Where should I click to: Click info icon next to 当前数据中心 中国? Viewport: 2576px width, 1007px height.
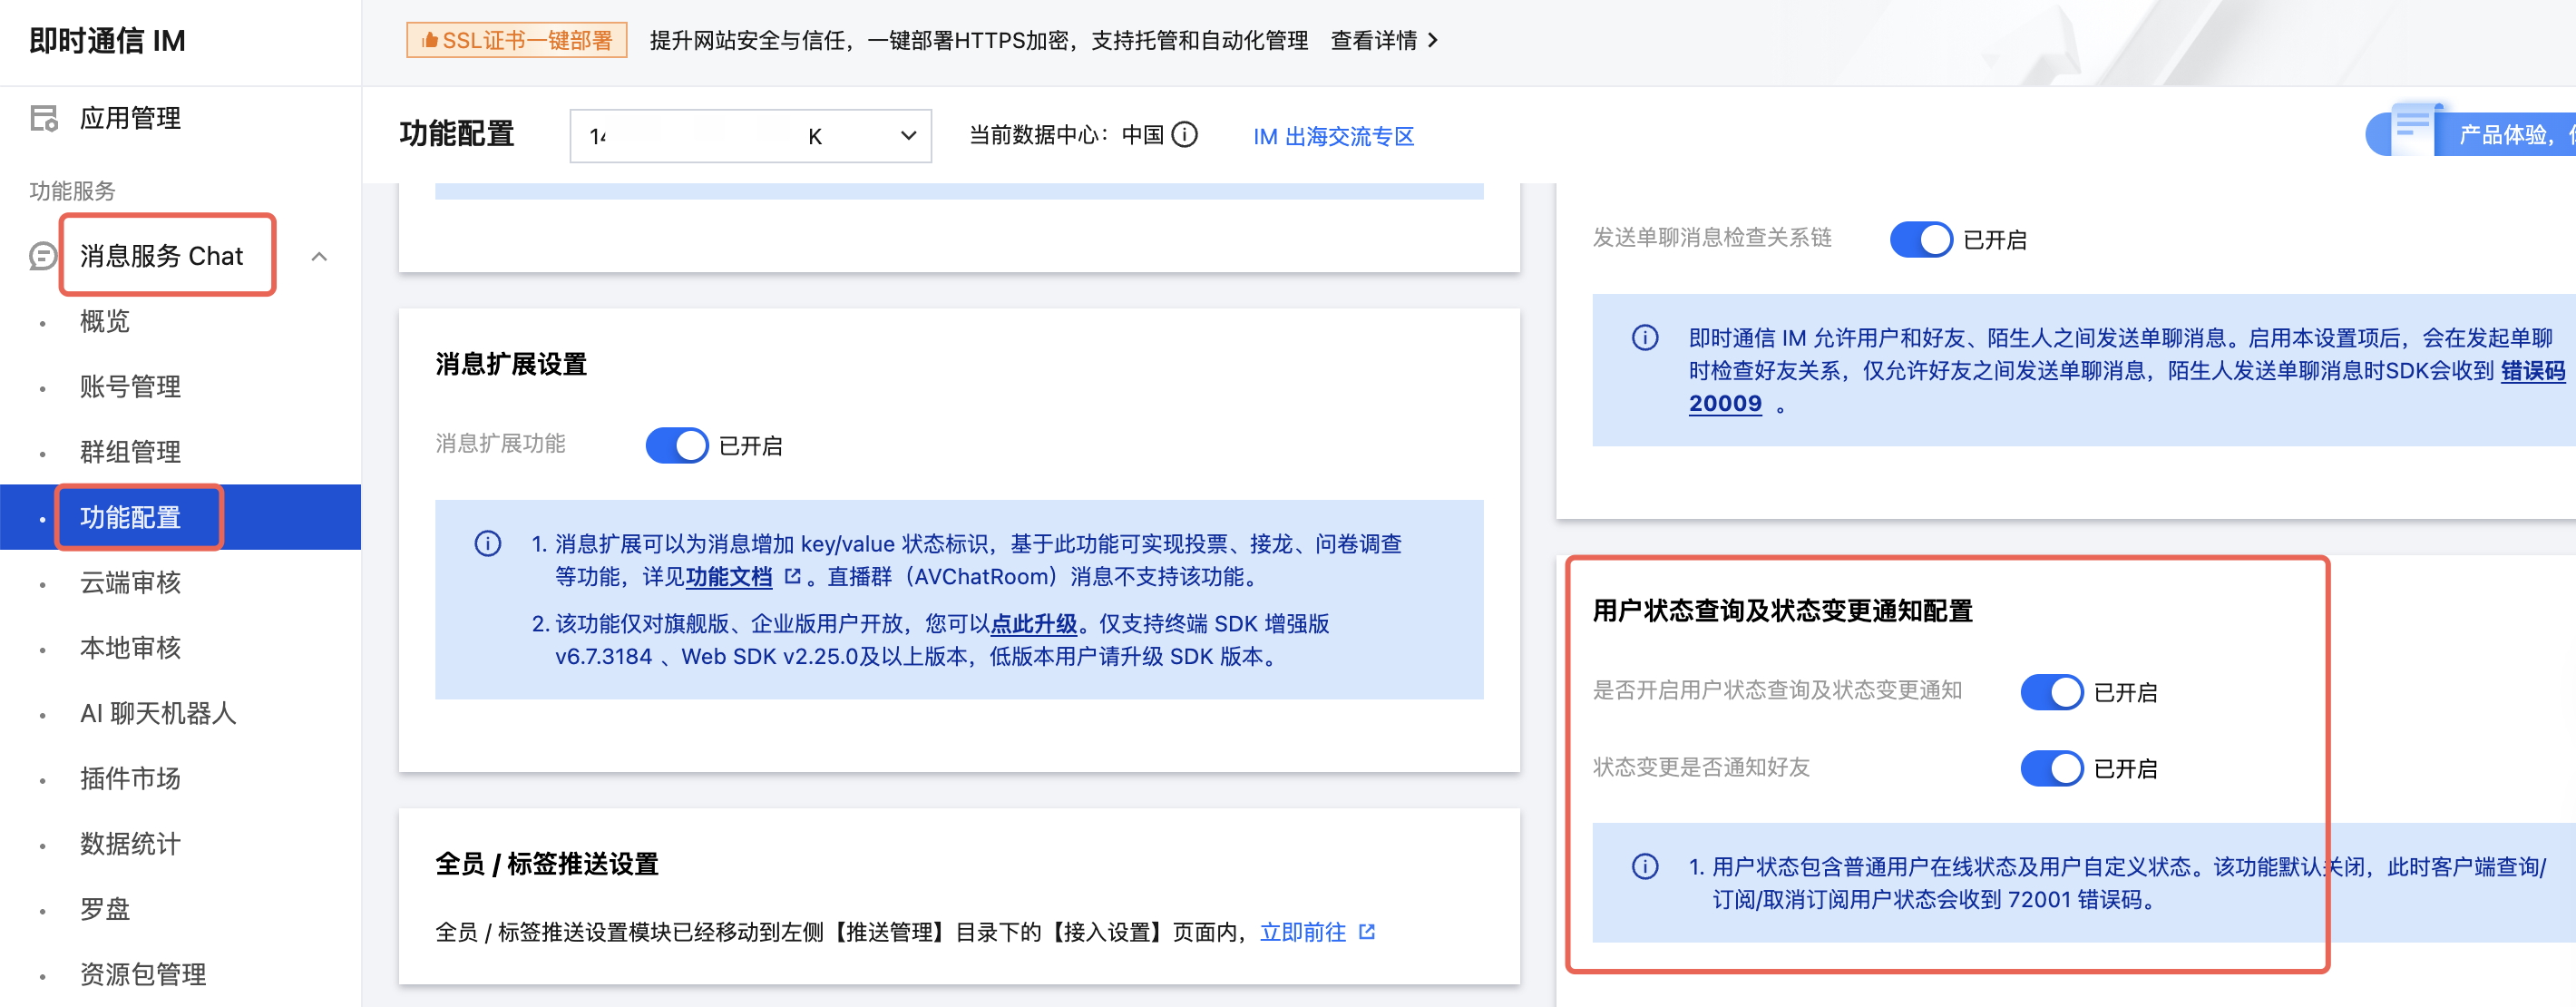[x=1185, y=135]
